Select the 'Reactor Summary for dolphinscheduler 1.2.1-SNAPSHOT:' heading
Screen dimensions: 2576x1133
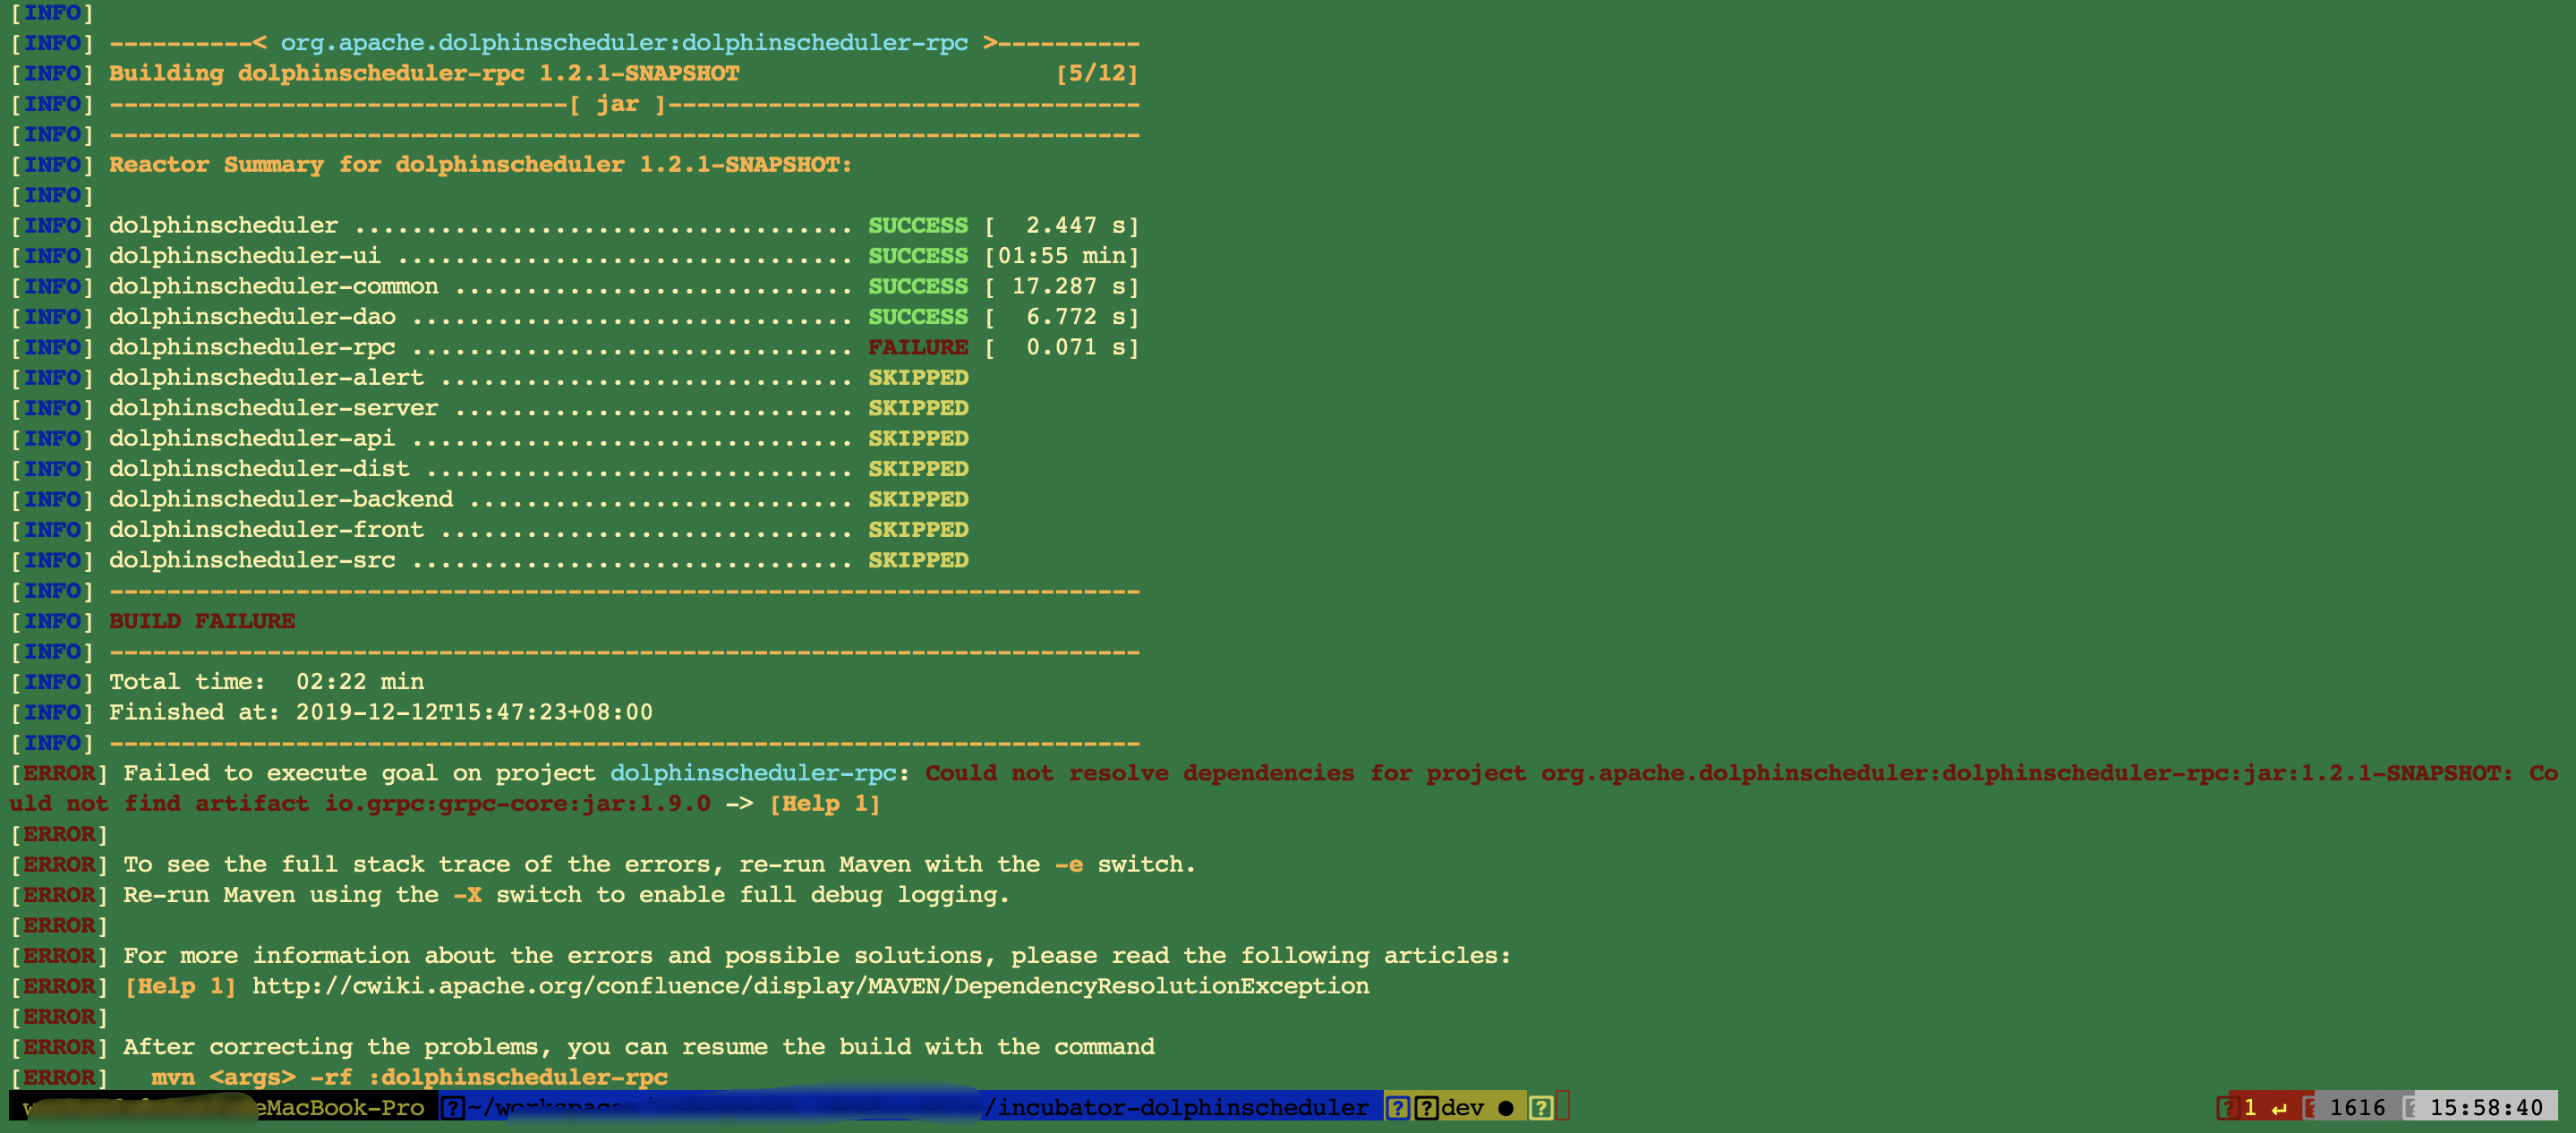[480, 165]
